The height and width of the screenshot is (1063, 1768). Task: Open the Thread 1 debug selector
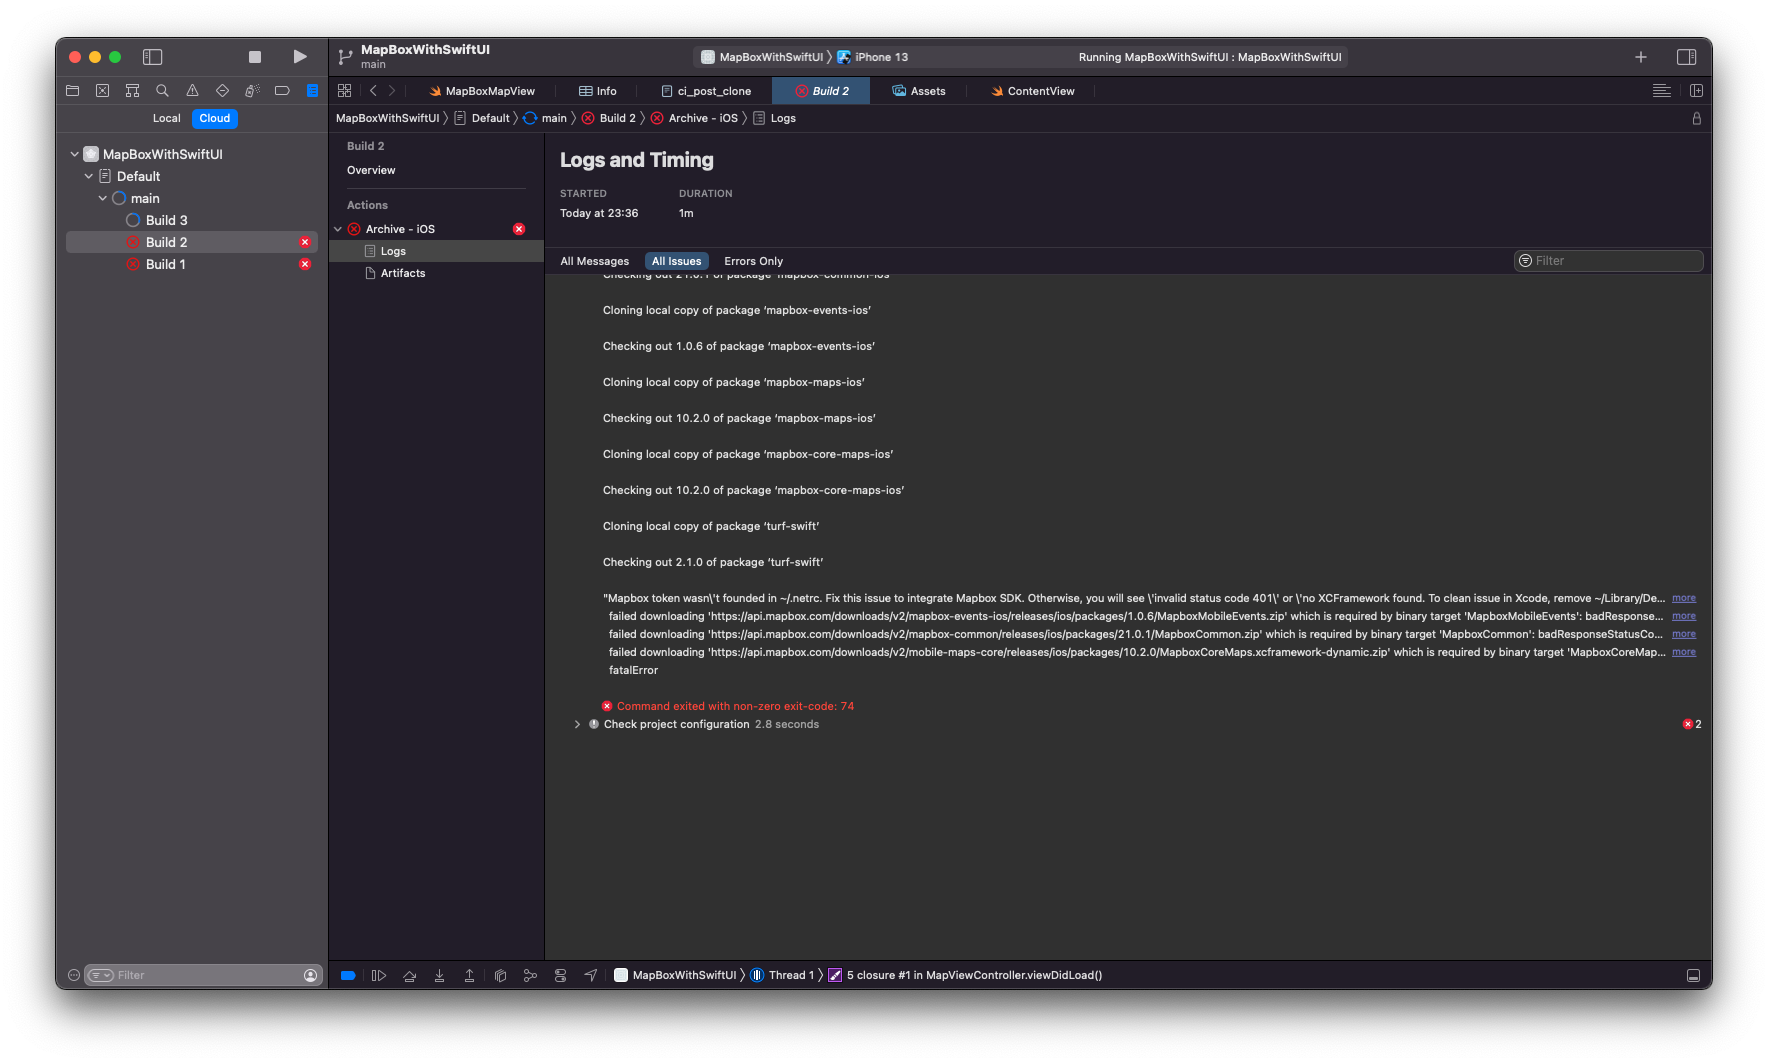pyautogui.click(x=783, y=975)
